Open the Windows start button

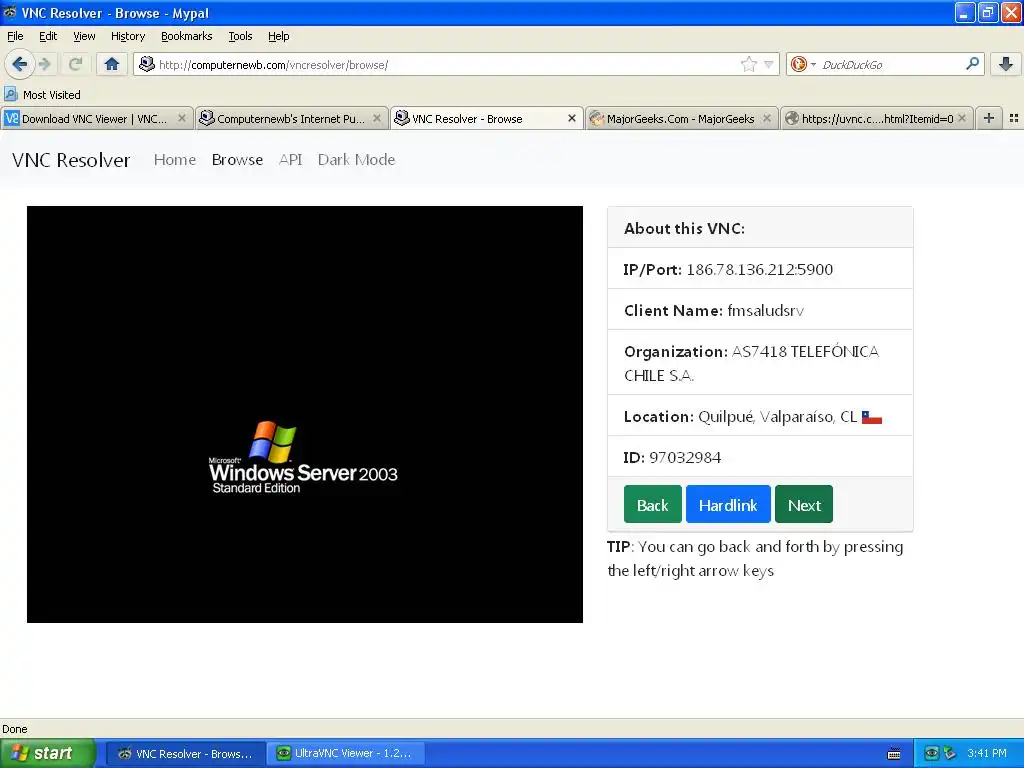[48, 753]
